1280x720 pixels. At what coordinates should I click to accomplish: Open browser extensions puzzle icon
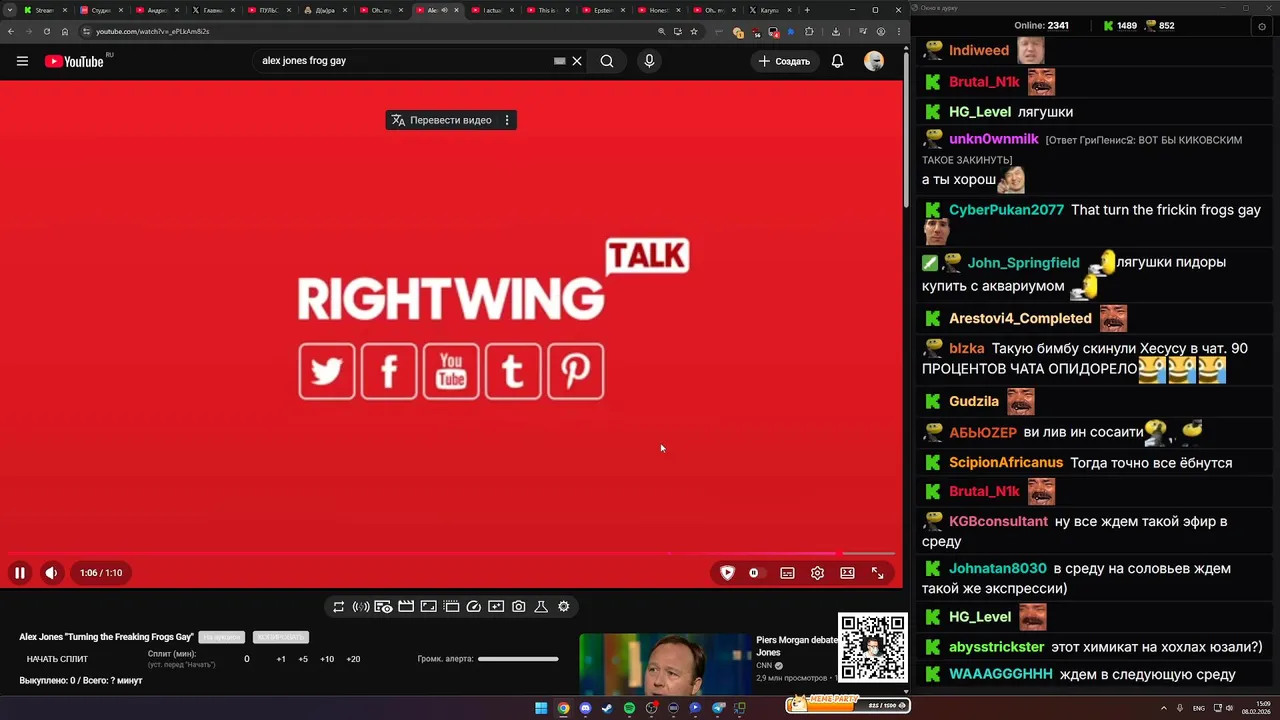pos(809,31)
